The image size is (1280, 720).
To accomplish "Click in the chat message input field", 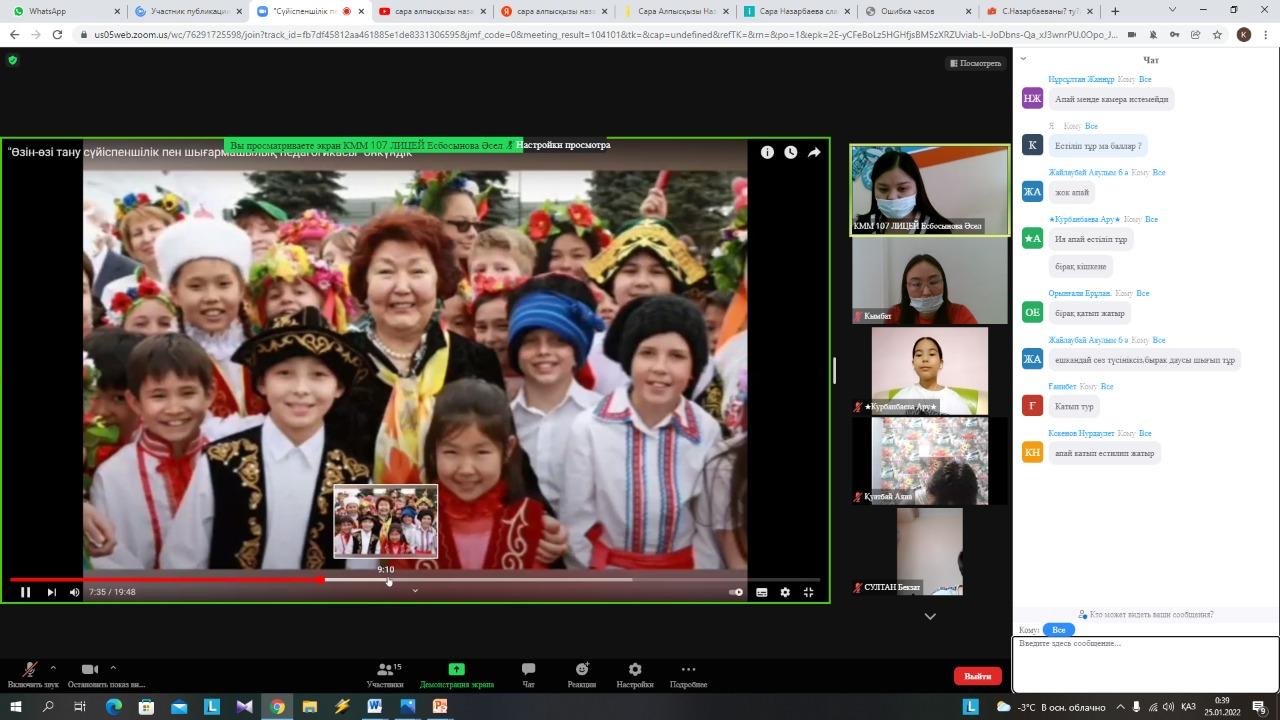I will coord(1144,664).
